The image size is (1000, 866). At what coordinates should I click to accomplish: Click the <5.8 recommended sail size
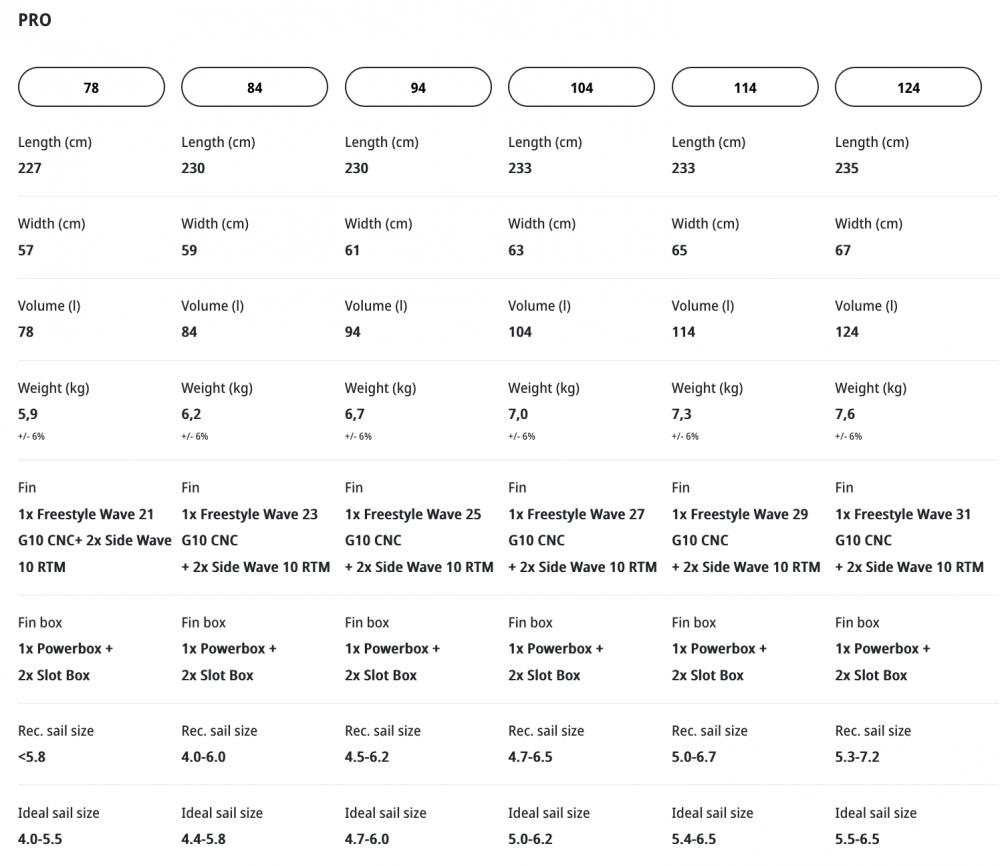[32, 757]
